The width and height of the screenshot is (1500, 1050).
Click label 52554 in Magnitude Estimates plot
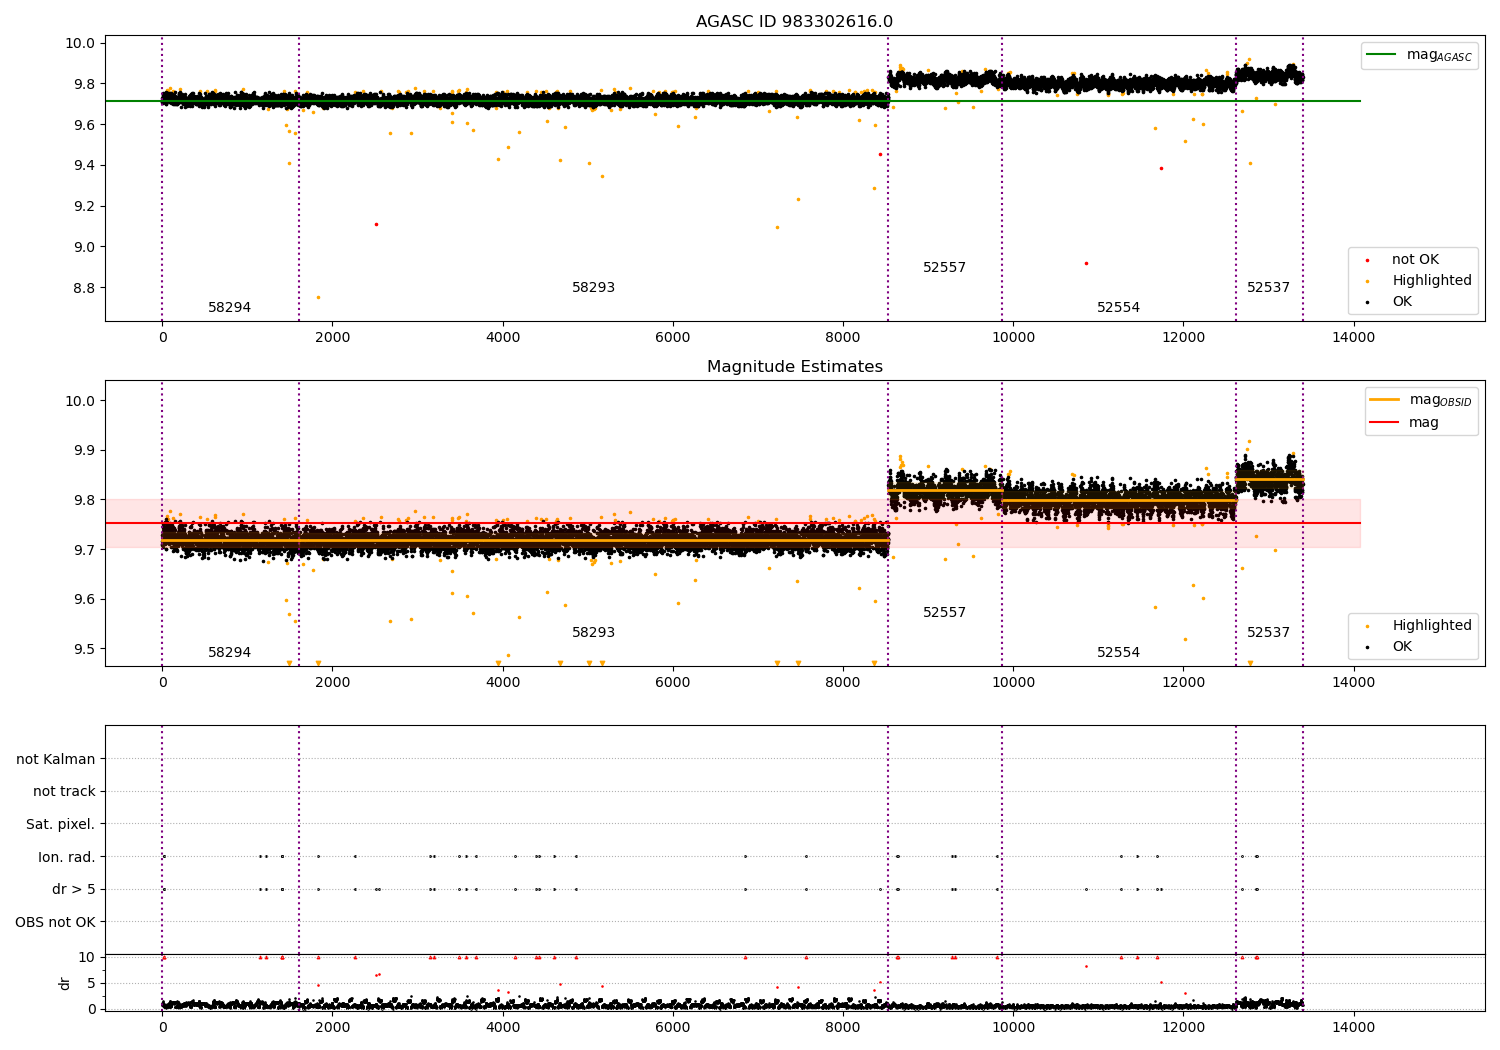pos(1118,653)
